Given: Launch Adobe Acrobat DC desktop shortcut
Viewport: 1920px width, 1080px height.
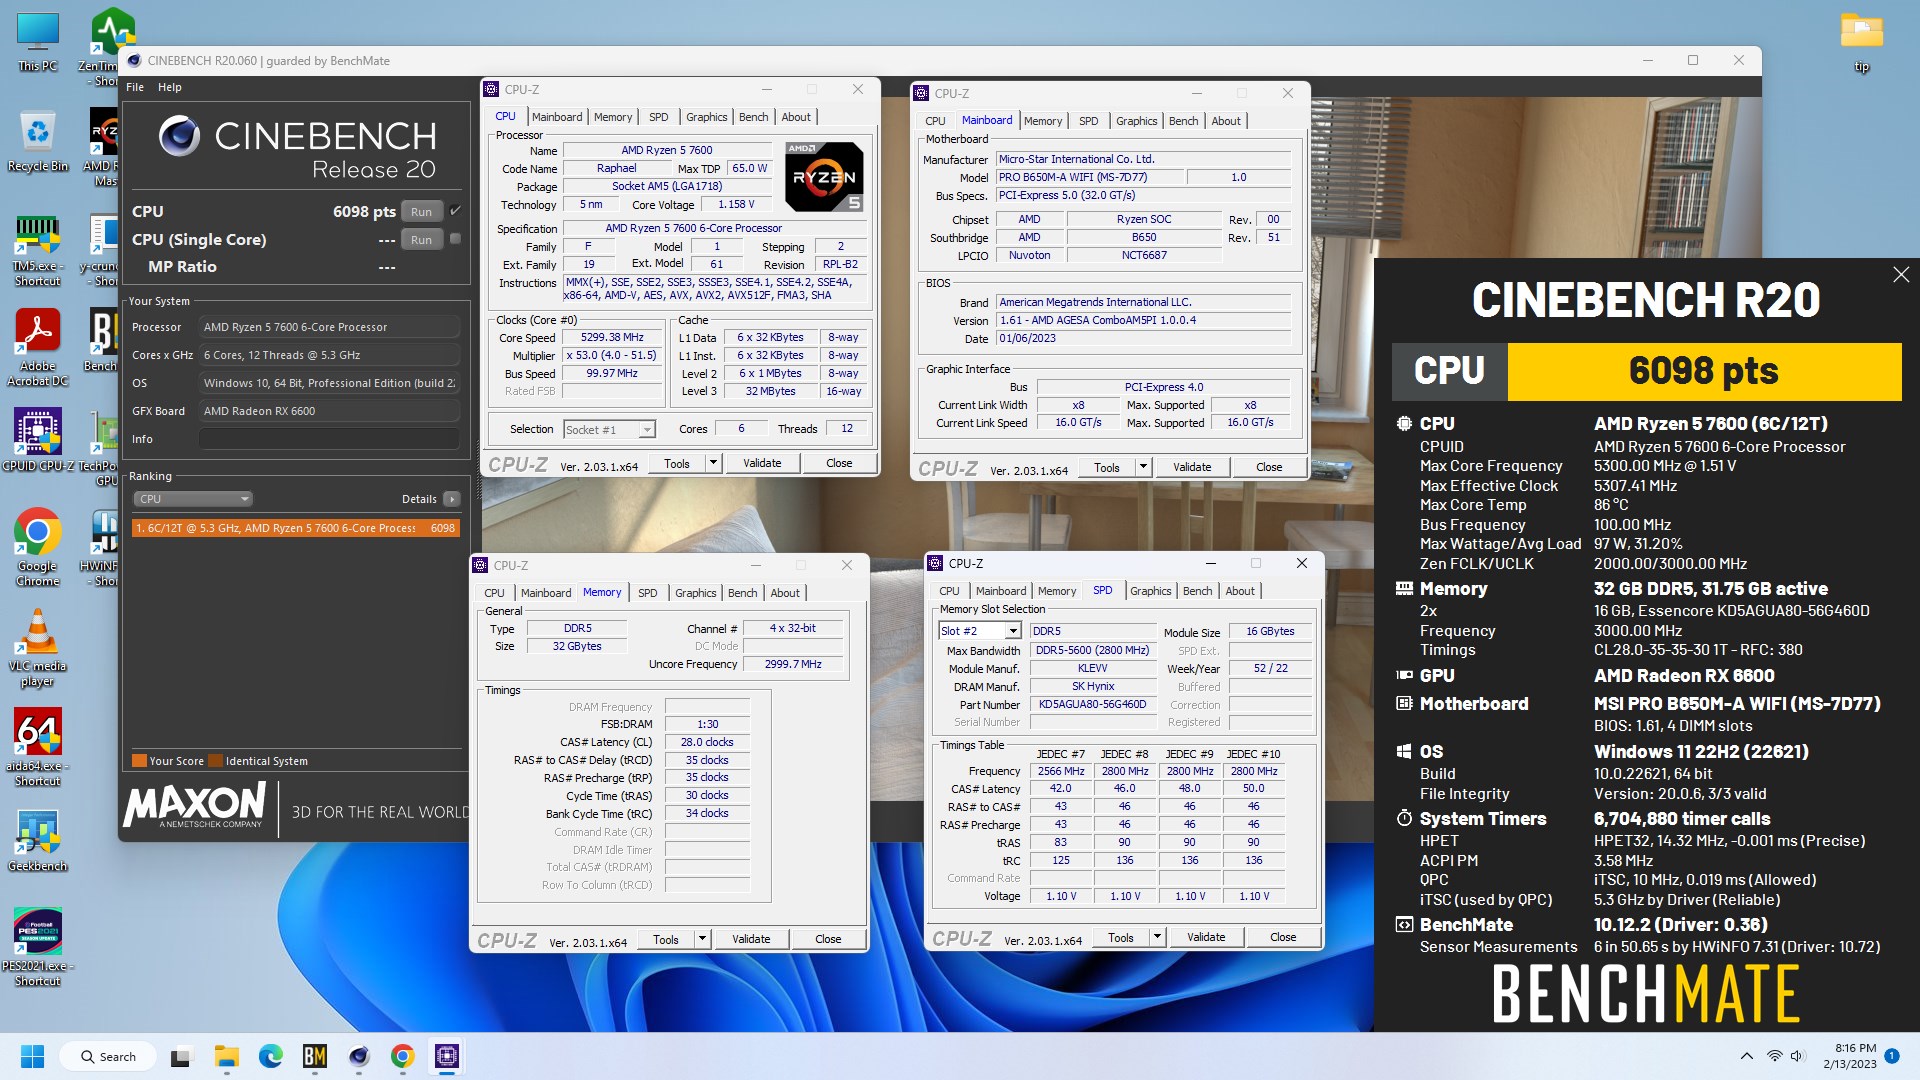Looking at the screenshot, I should pyautogui.click(x=38, y=346).
